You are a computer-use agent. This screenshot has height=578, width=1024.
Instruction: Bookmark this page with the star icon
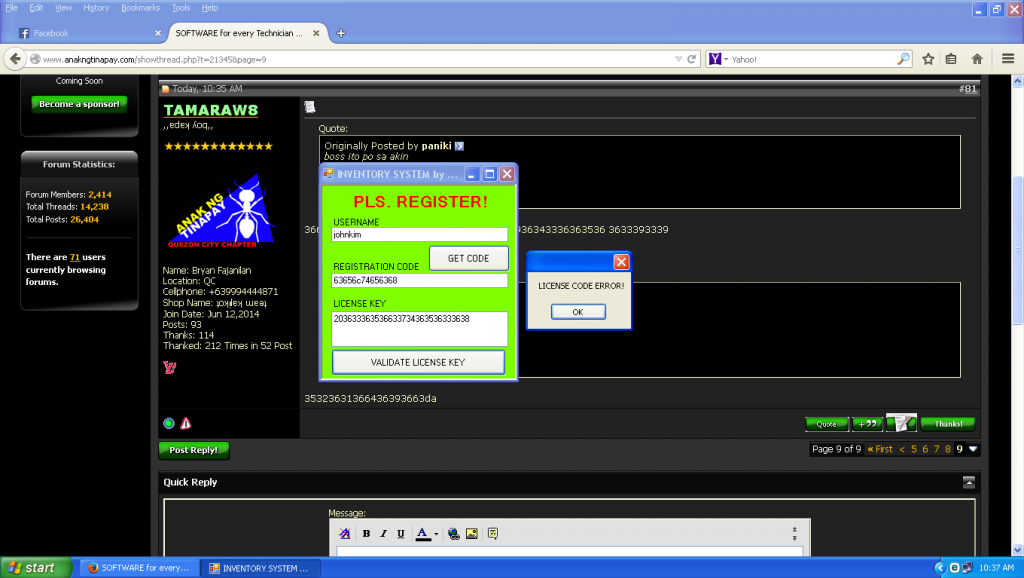928,59
